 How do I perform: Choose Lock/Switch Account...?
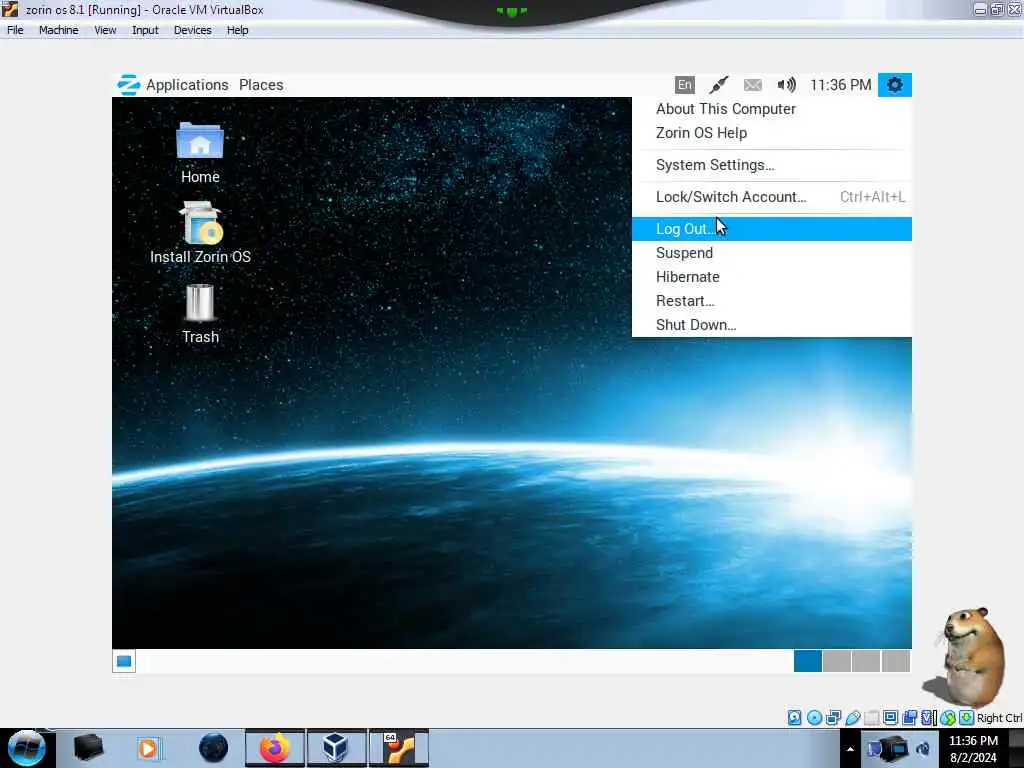pos(771,197)
